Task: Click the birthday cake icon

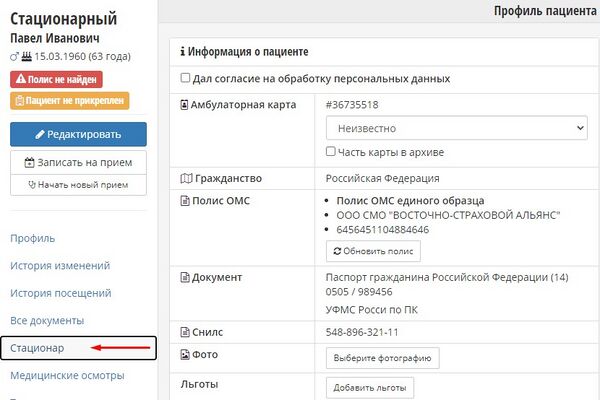Action: point(26,56)
